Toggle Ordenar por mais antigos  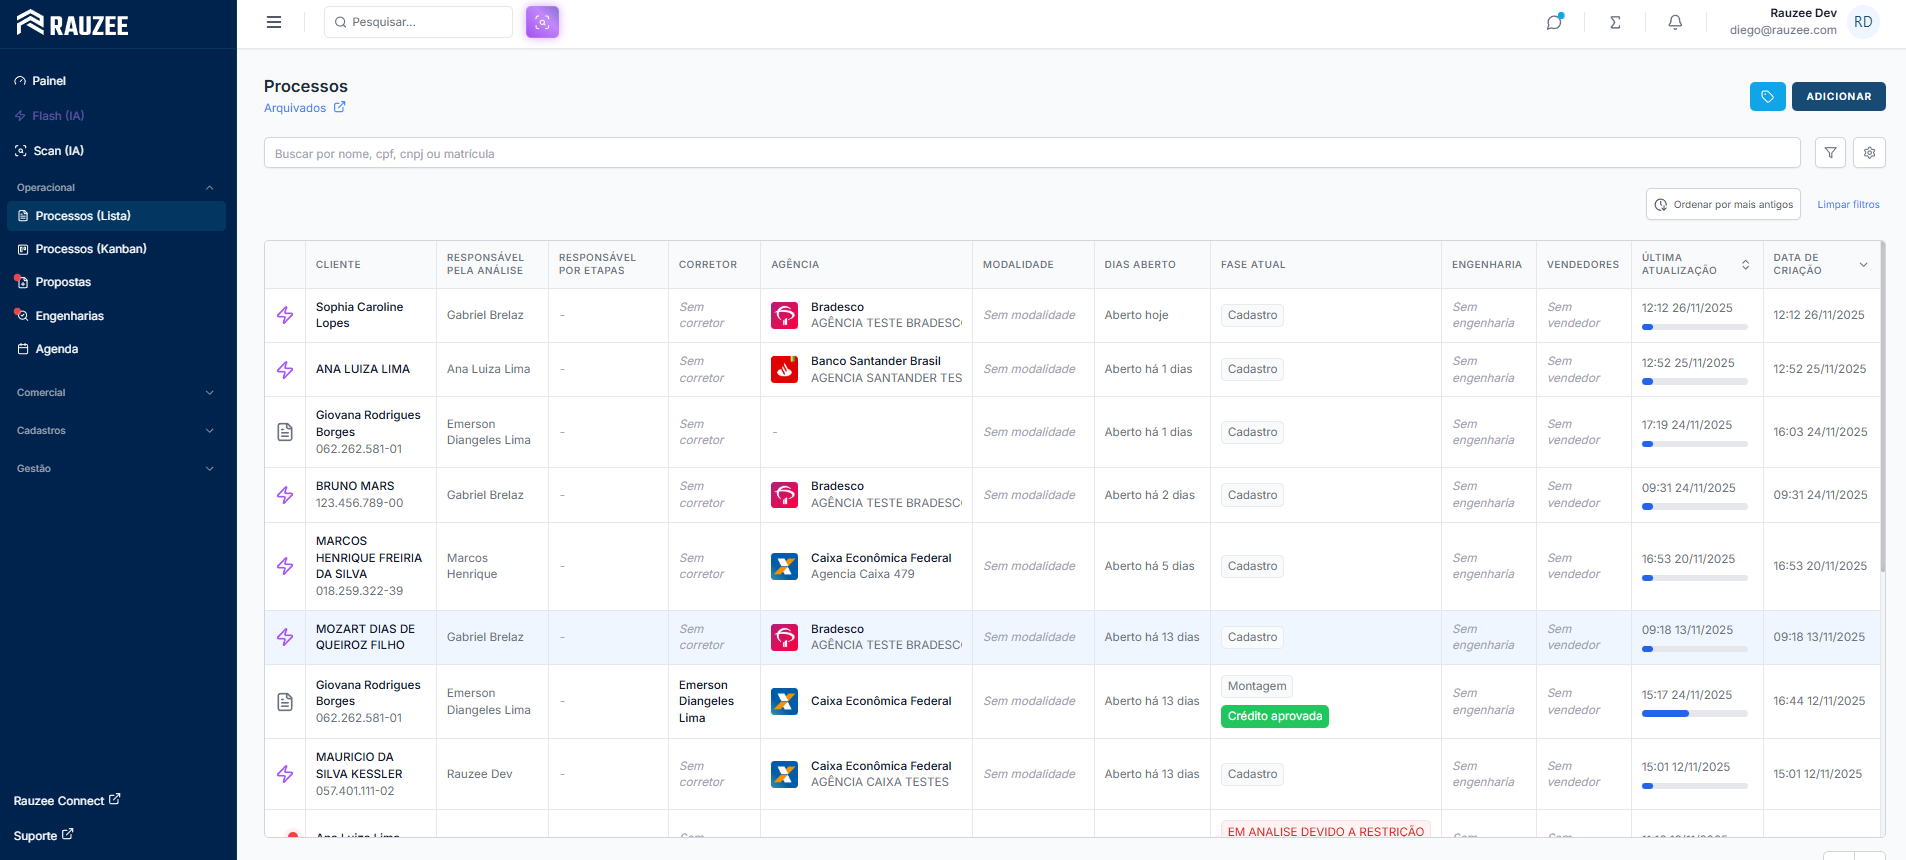[1723, 204]
